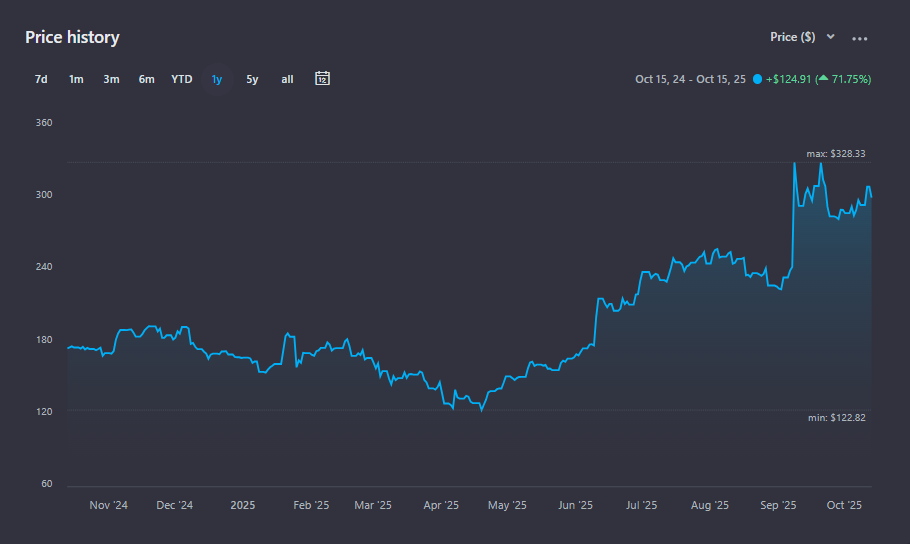Image resolution: width=910 pixels, height=544 pixels.
Task: Switch chart to 5y range
Action: coord(252,79)
